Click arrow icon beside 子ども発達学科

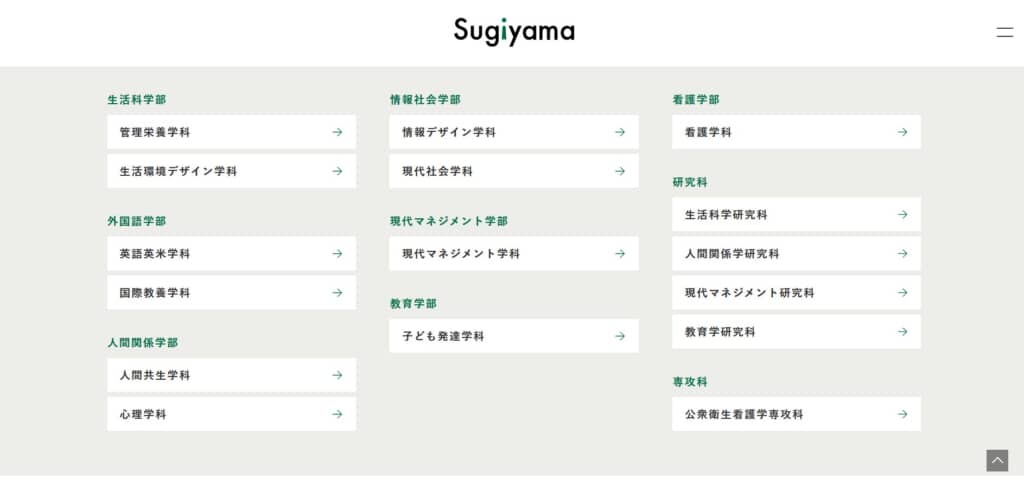[x=620, y=336]
